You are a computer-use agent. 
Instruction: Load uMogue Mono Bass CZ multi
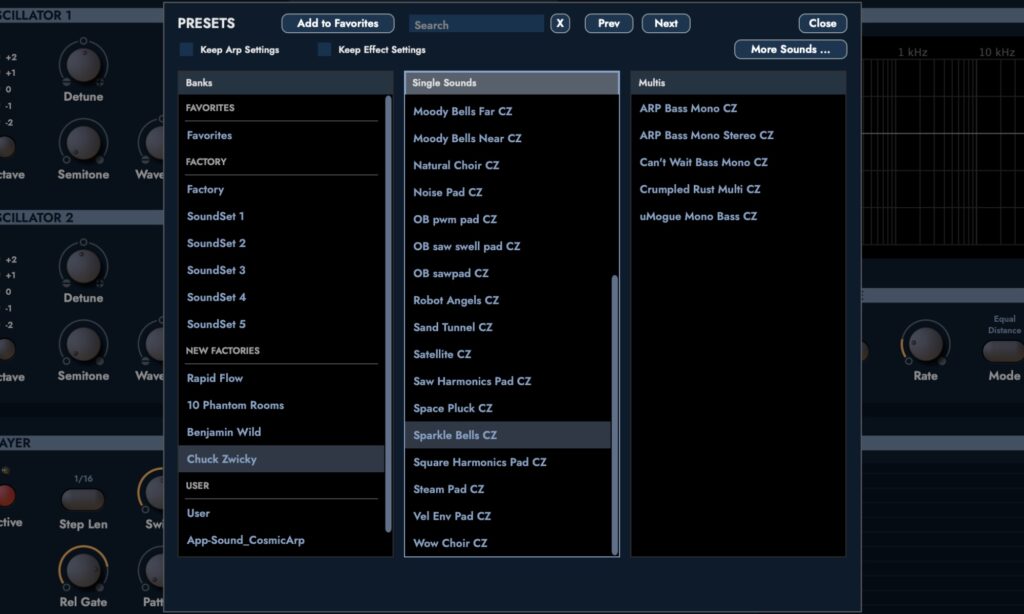[738, 216]
